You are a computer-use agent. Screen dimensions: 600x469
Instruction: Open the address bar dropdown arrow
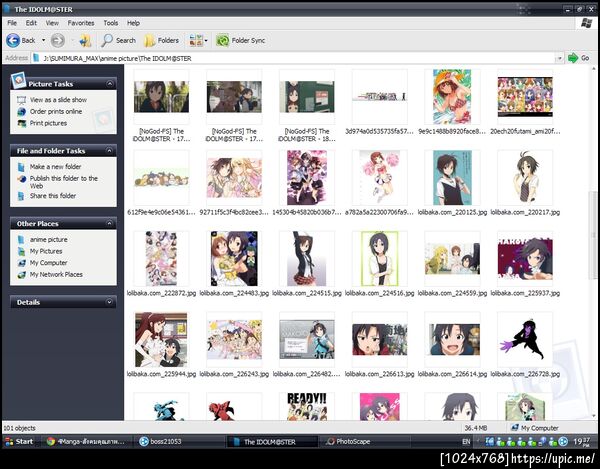coord(559,58)
